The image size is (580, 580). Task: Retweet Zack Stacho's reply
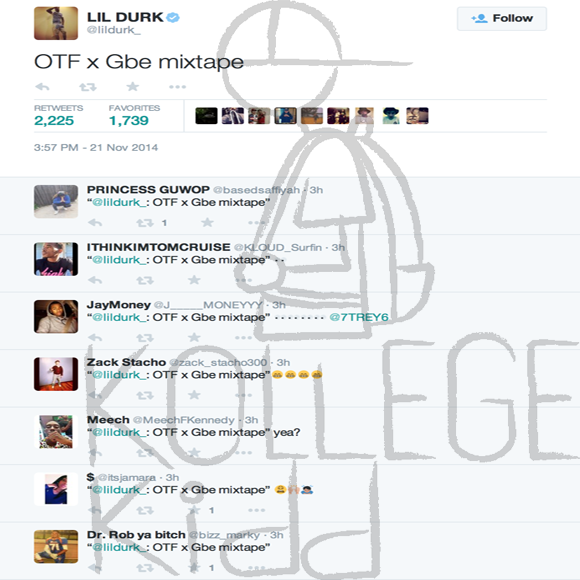pyautogui.click(x=145, y=395)
